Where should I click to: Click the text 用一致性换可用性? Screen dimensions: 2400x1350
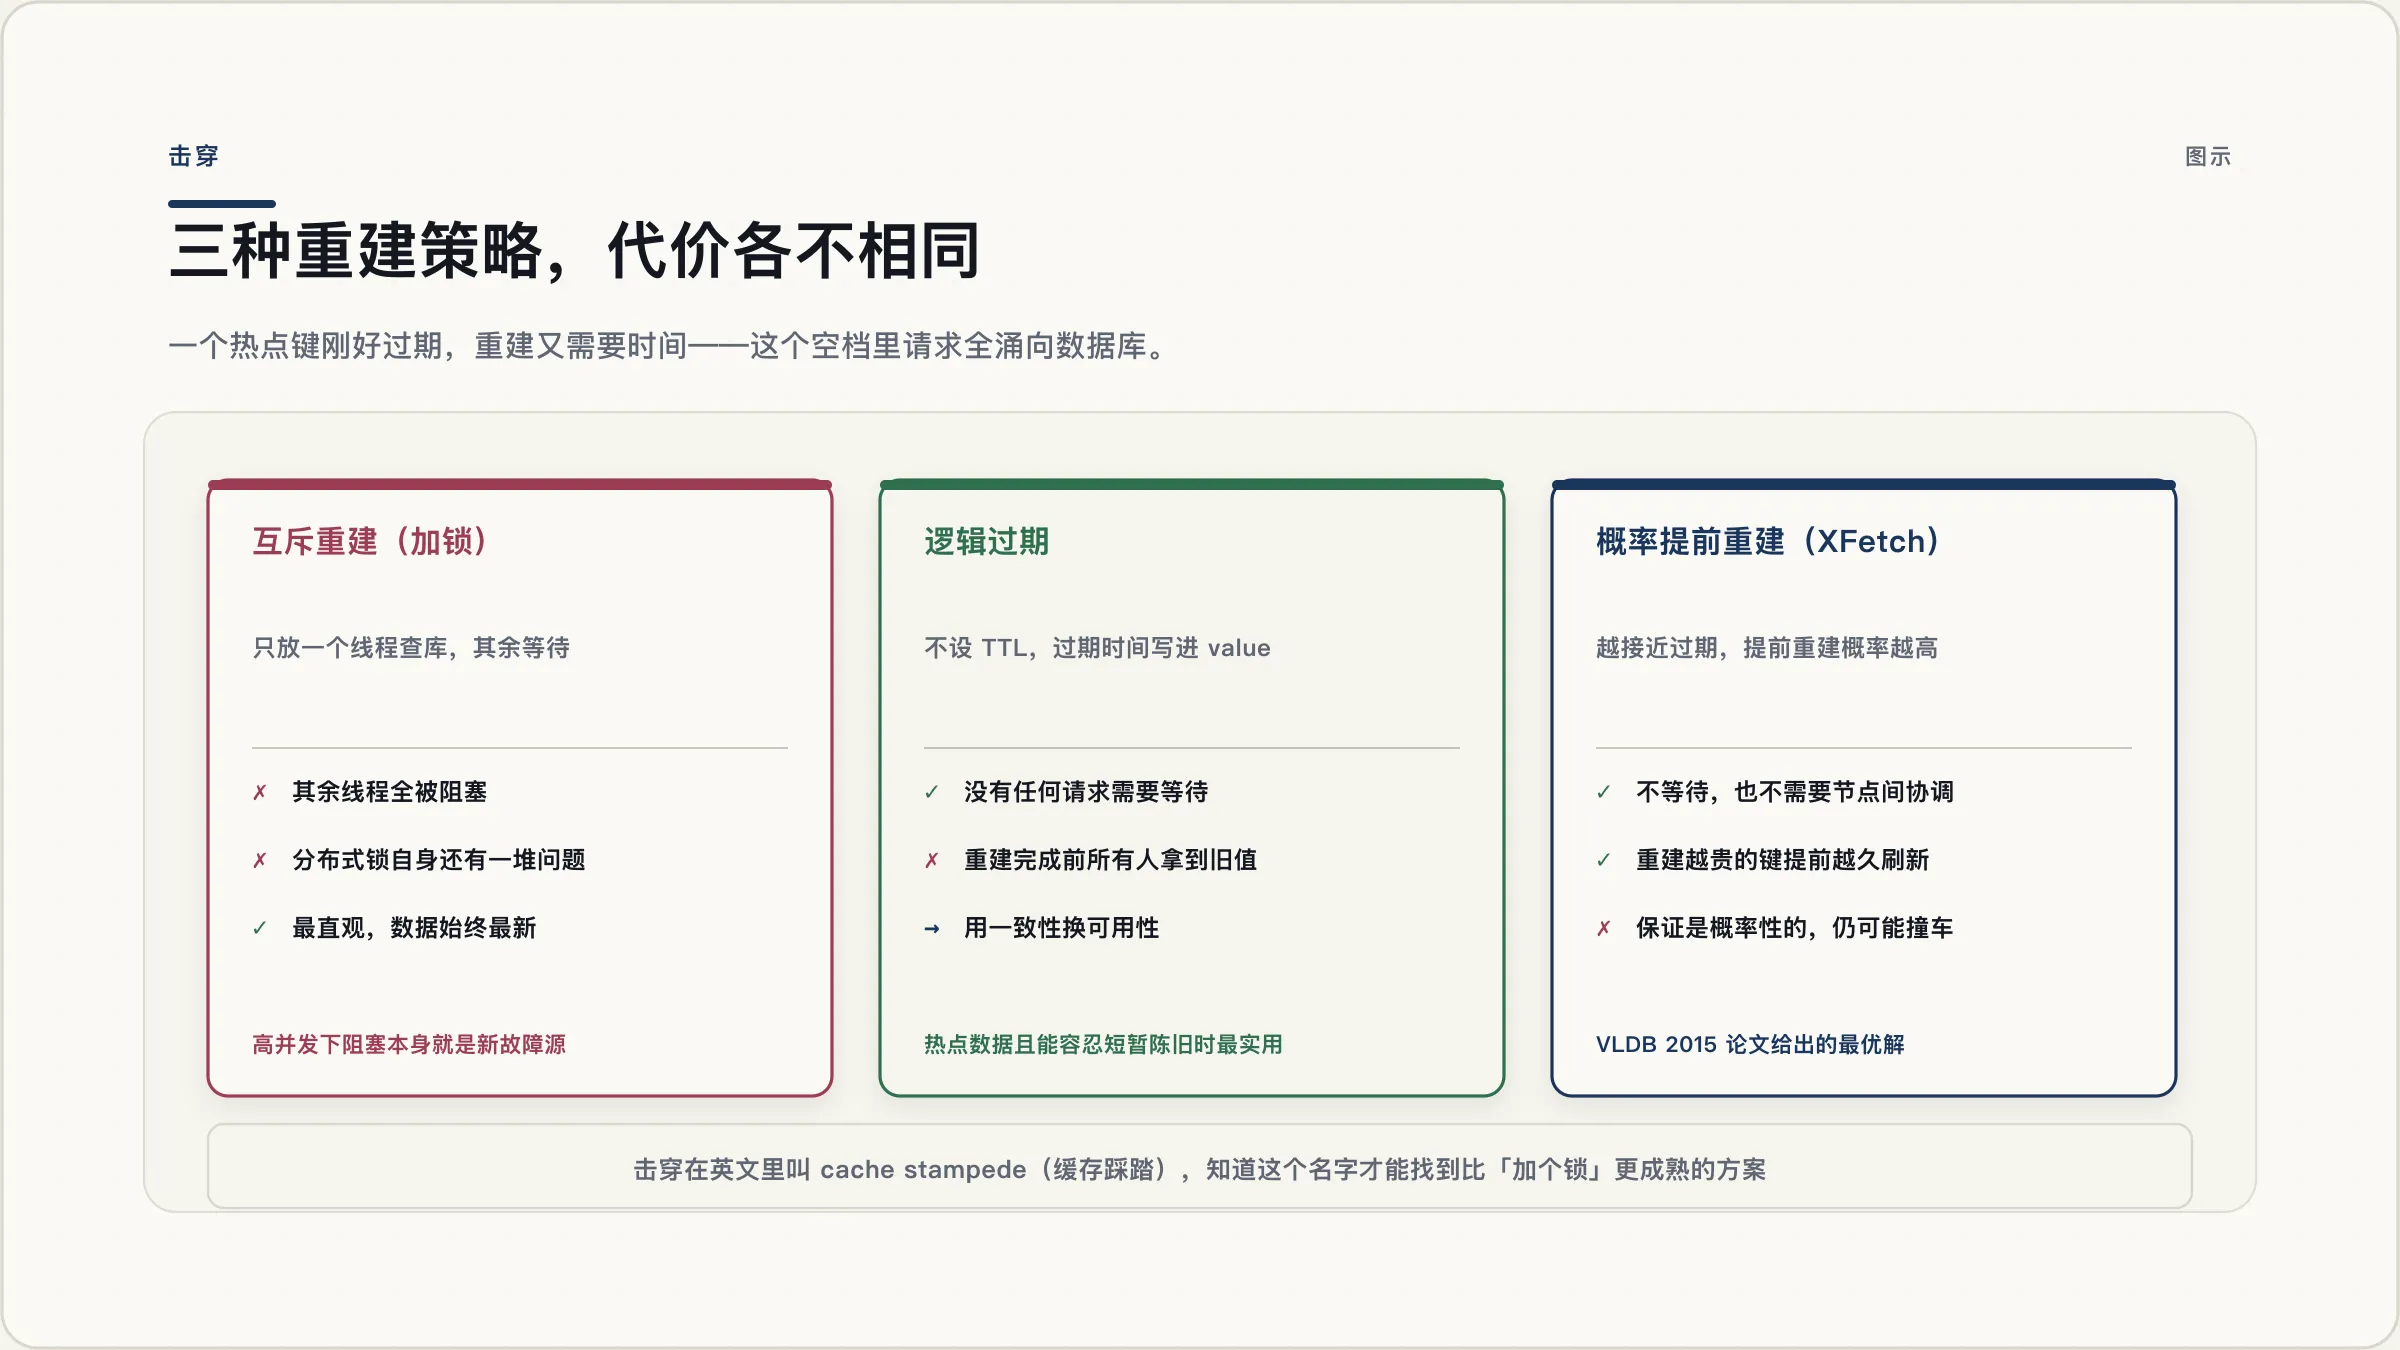[1062, 928]
